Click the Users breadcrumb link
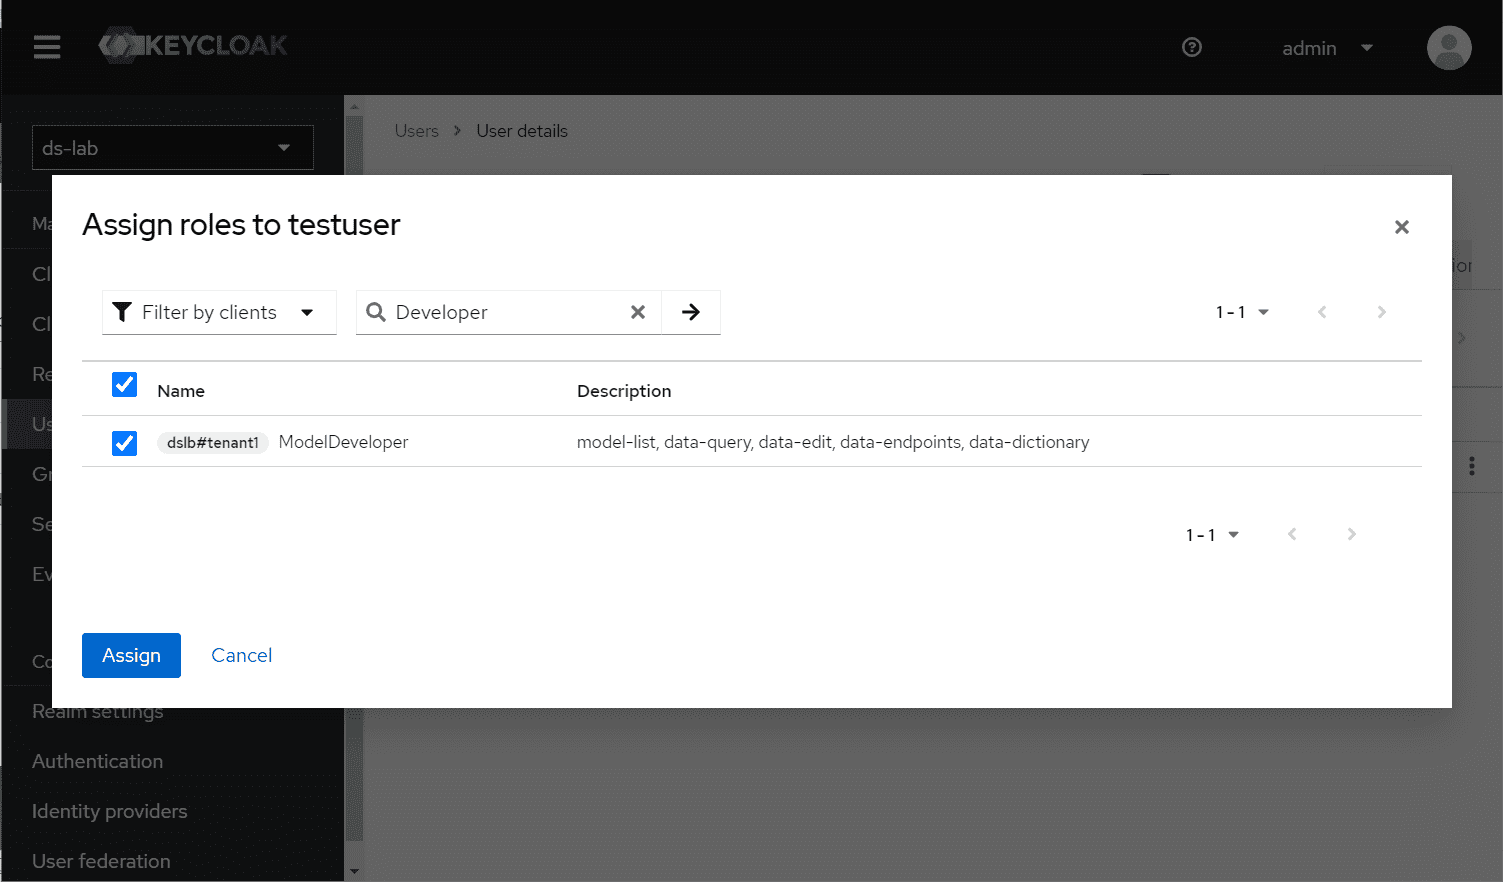The width and height of the screenshot is (1503, 882). point(416,131)
